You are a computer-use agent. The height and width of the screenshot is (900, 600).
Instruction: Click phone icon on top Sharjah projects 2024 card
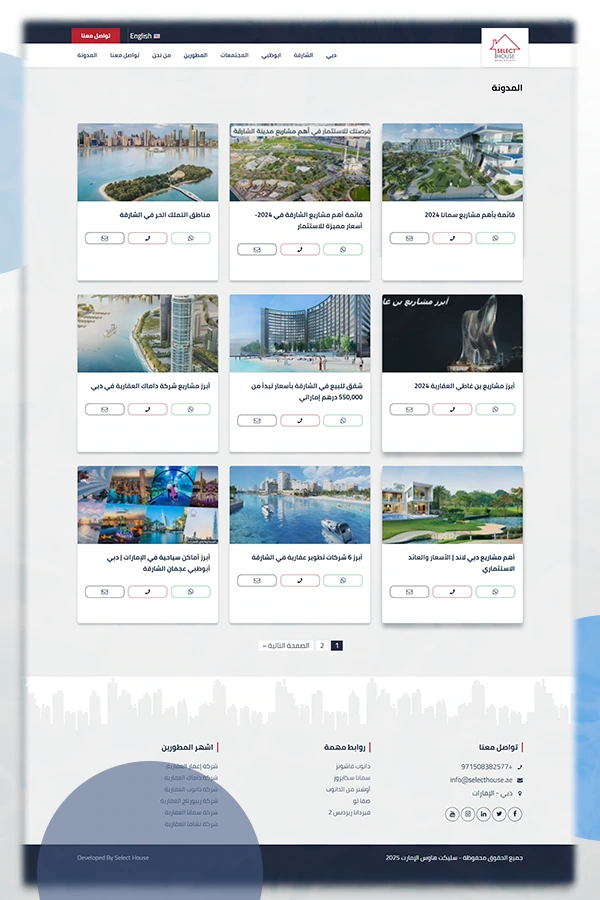(x=300, y=250)
